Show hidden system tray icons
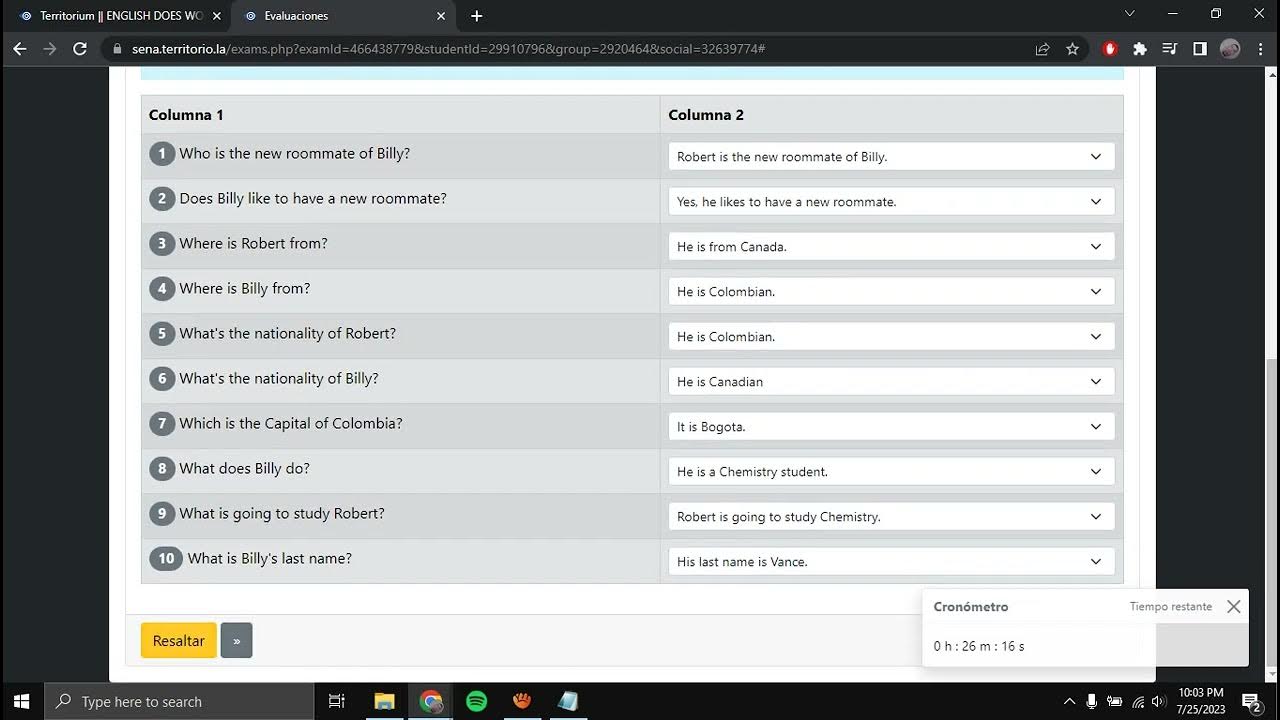The height and width of the screenshot is (720, 1280). [1069, 701]
